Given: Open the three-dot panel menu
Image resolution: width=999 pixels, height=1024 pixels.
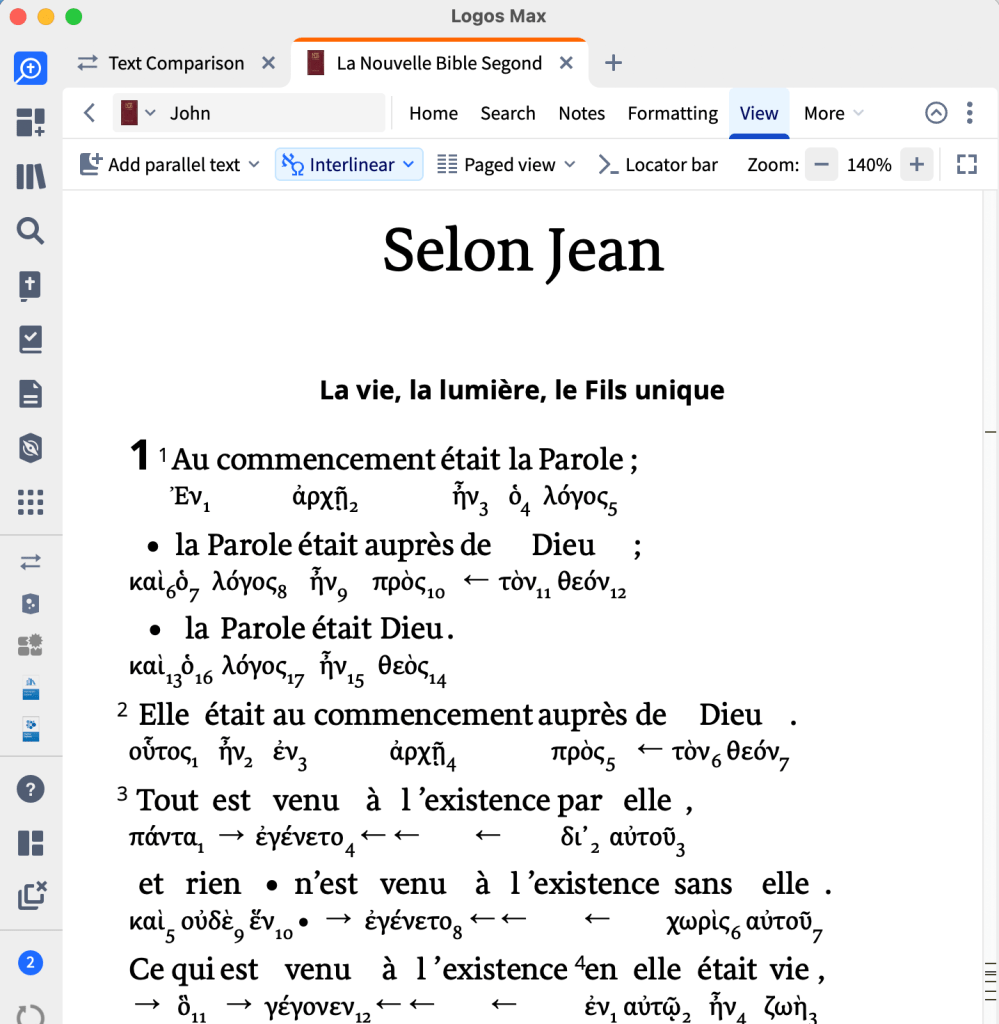Looking at the screenshot, I should coord(969,113).
